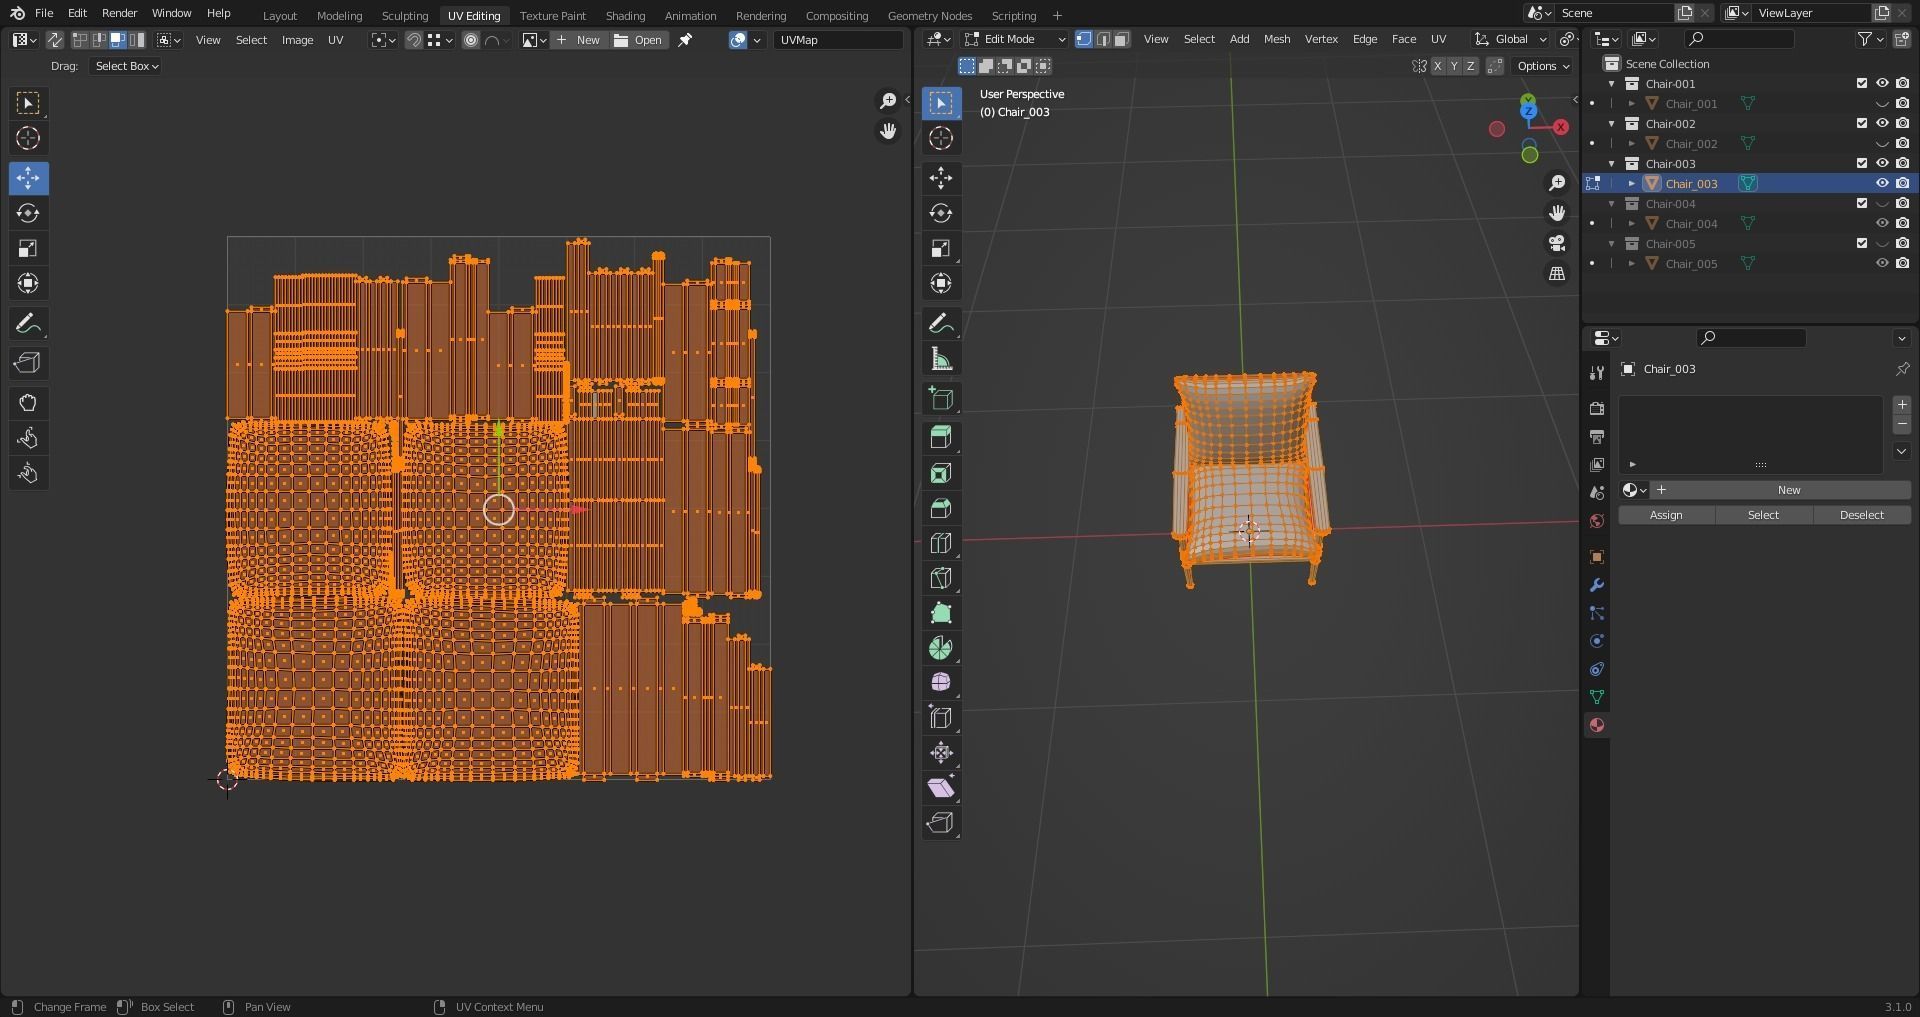Create New material button

pyautogui.click(x=1781, y=490)
